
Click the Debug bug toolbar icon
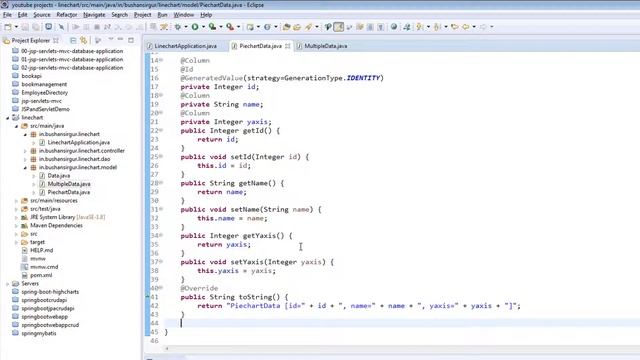click(178, 27)
